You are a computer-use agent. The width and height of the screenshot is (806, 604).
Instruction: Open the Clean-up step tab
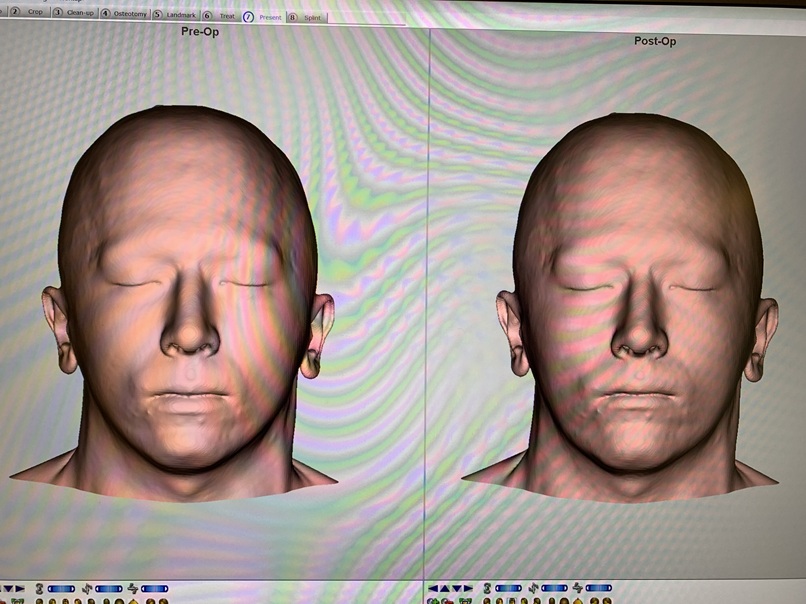(x=75, y=12)
